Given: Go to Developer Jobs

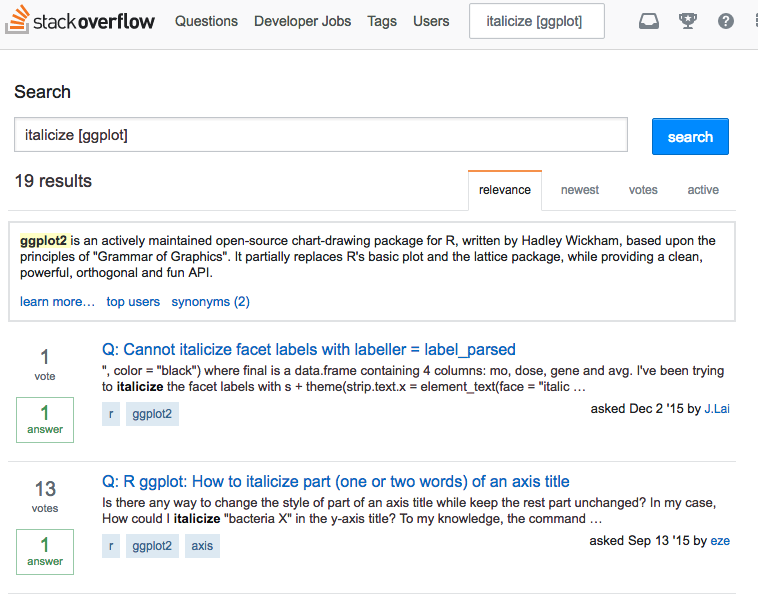Looking at the screenshot, I should pos(302,21).
